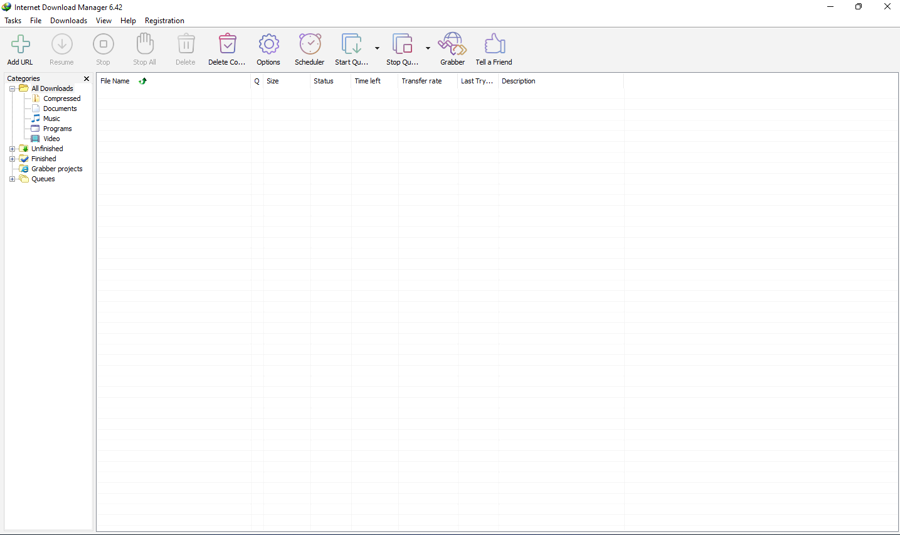The width and height of the screenshot is (900, 535).
Task: Click the IDM logo in title bar
Action: (6, 7)
